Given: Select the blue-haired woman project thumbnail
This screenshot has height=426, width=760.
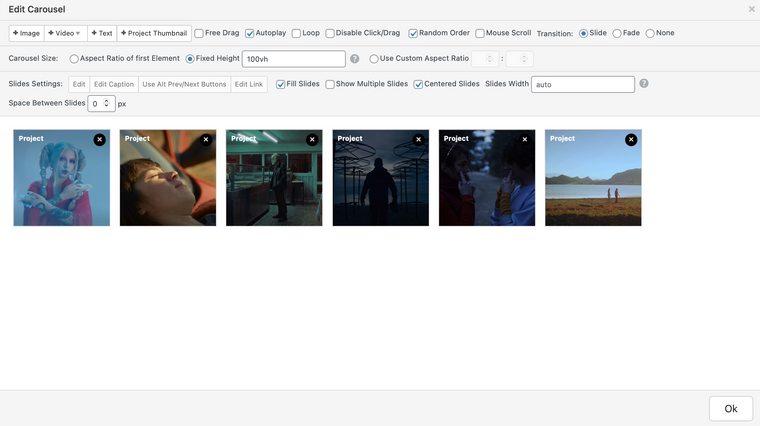Looking at the screenshot, I should (x=62, y=177).
